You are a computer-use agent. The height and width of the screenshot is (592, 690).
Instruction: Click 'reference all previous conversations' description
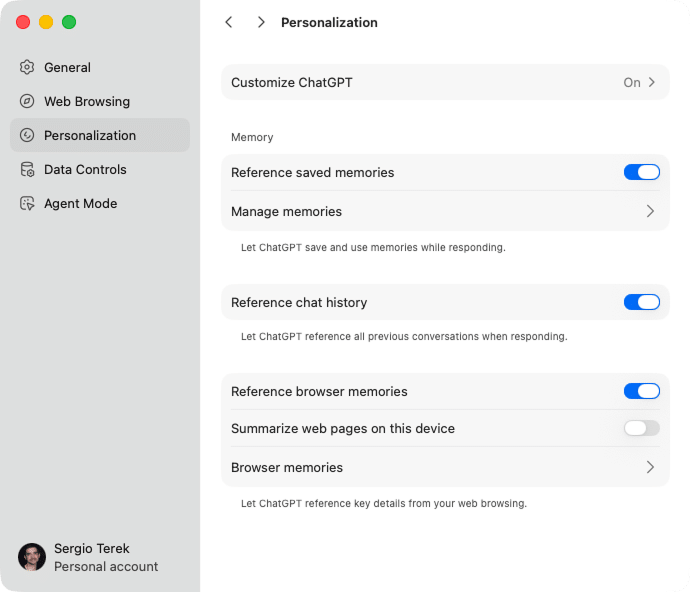[404, 336]
